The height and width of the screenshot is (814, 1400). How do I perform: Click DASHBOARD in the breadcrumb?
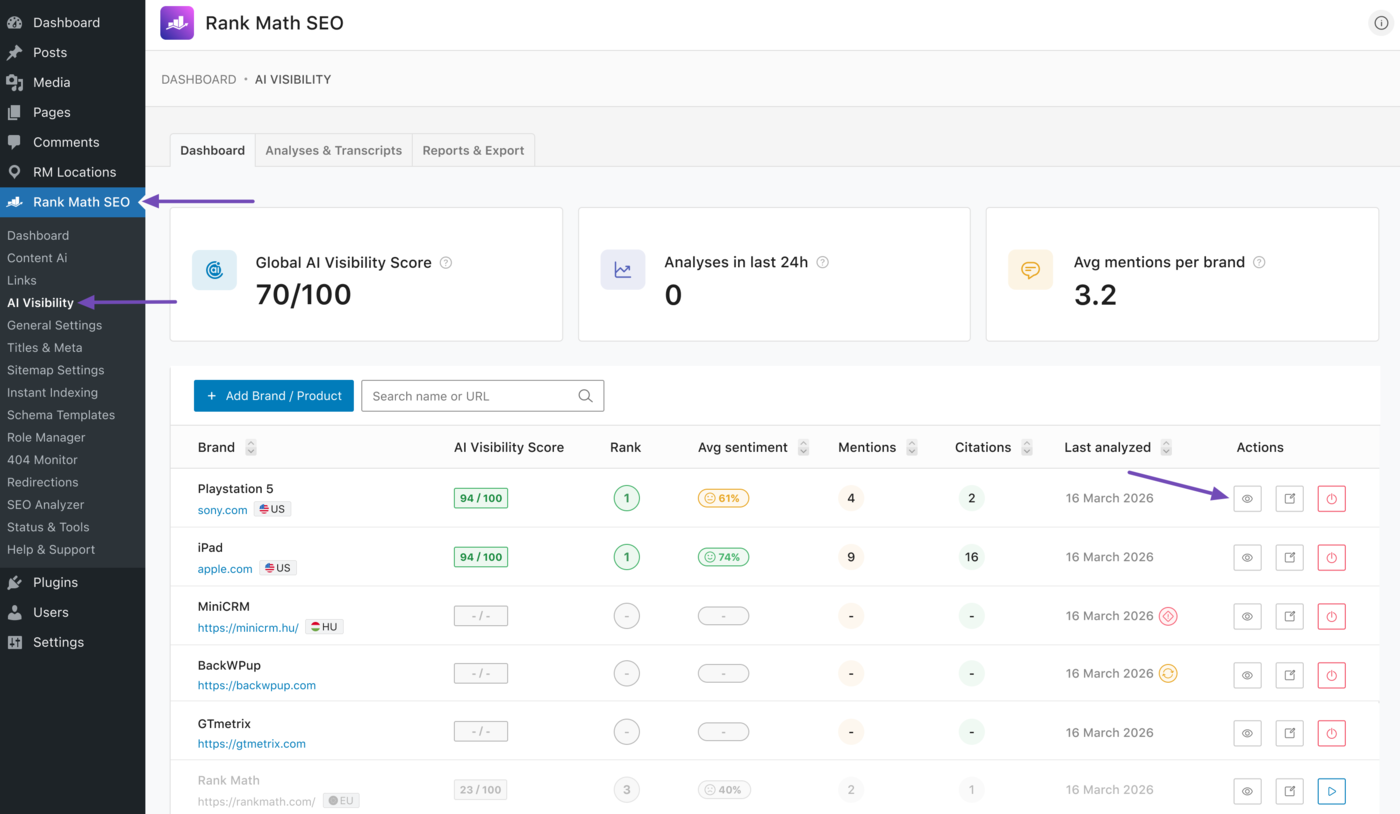[x=199, y=79]
